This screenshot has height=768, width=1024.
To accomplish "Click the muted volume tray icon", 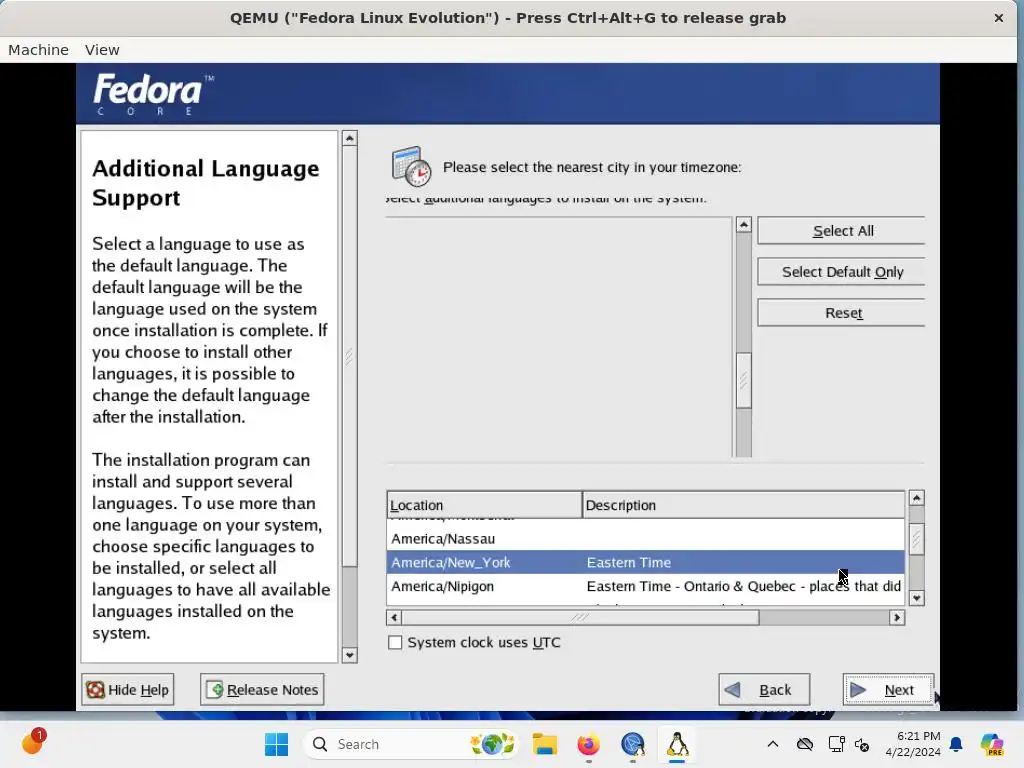I will (862, 744).
